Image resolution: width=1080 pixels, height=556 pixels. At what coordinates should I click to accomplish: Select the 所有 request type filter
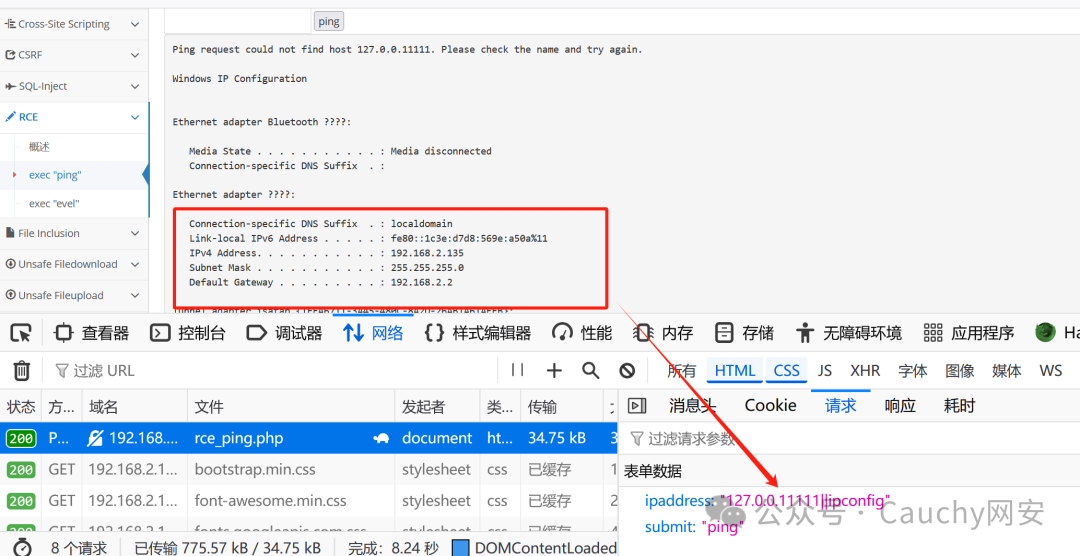[681, 371]
